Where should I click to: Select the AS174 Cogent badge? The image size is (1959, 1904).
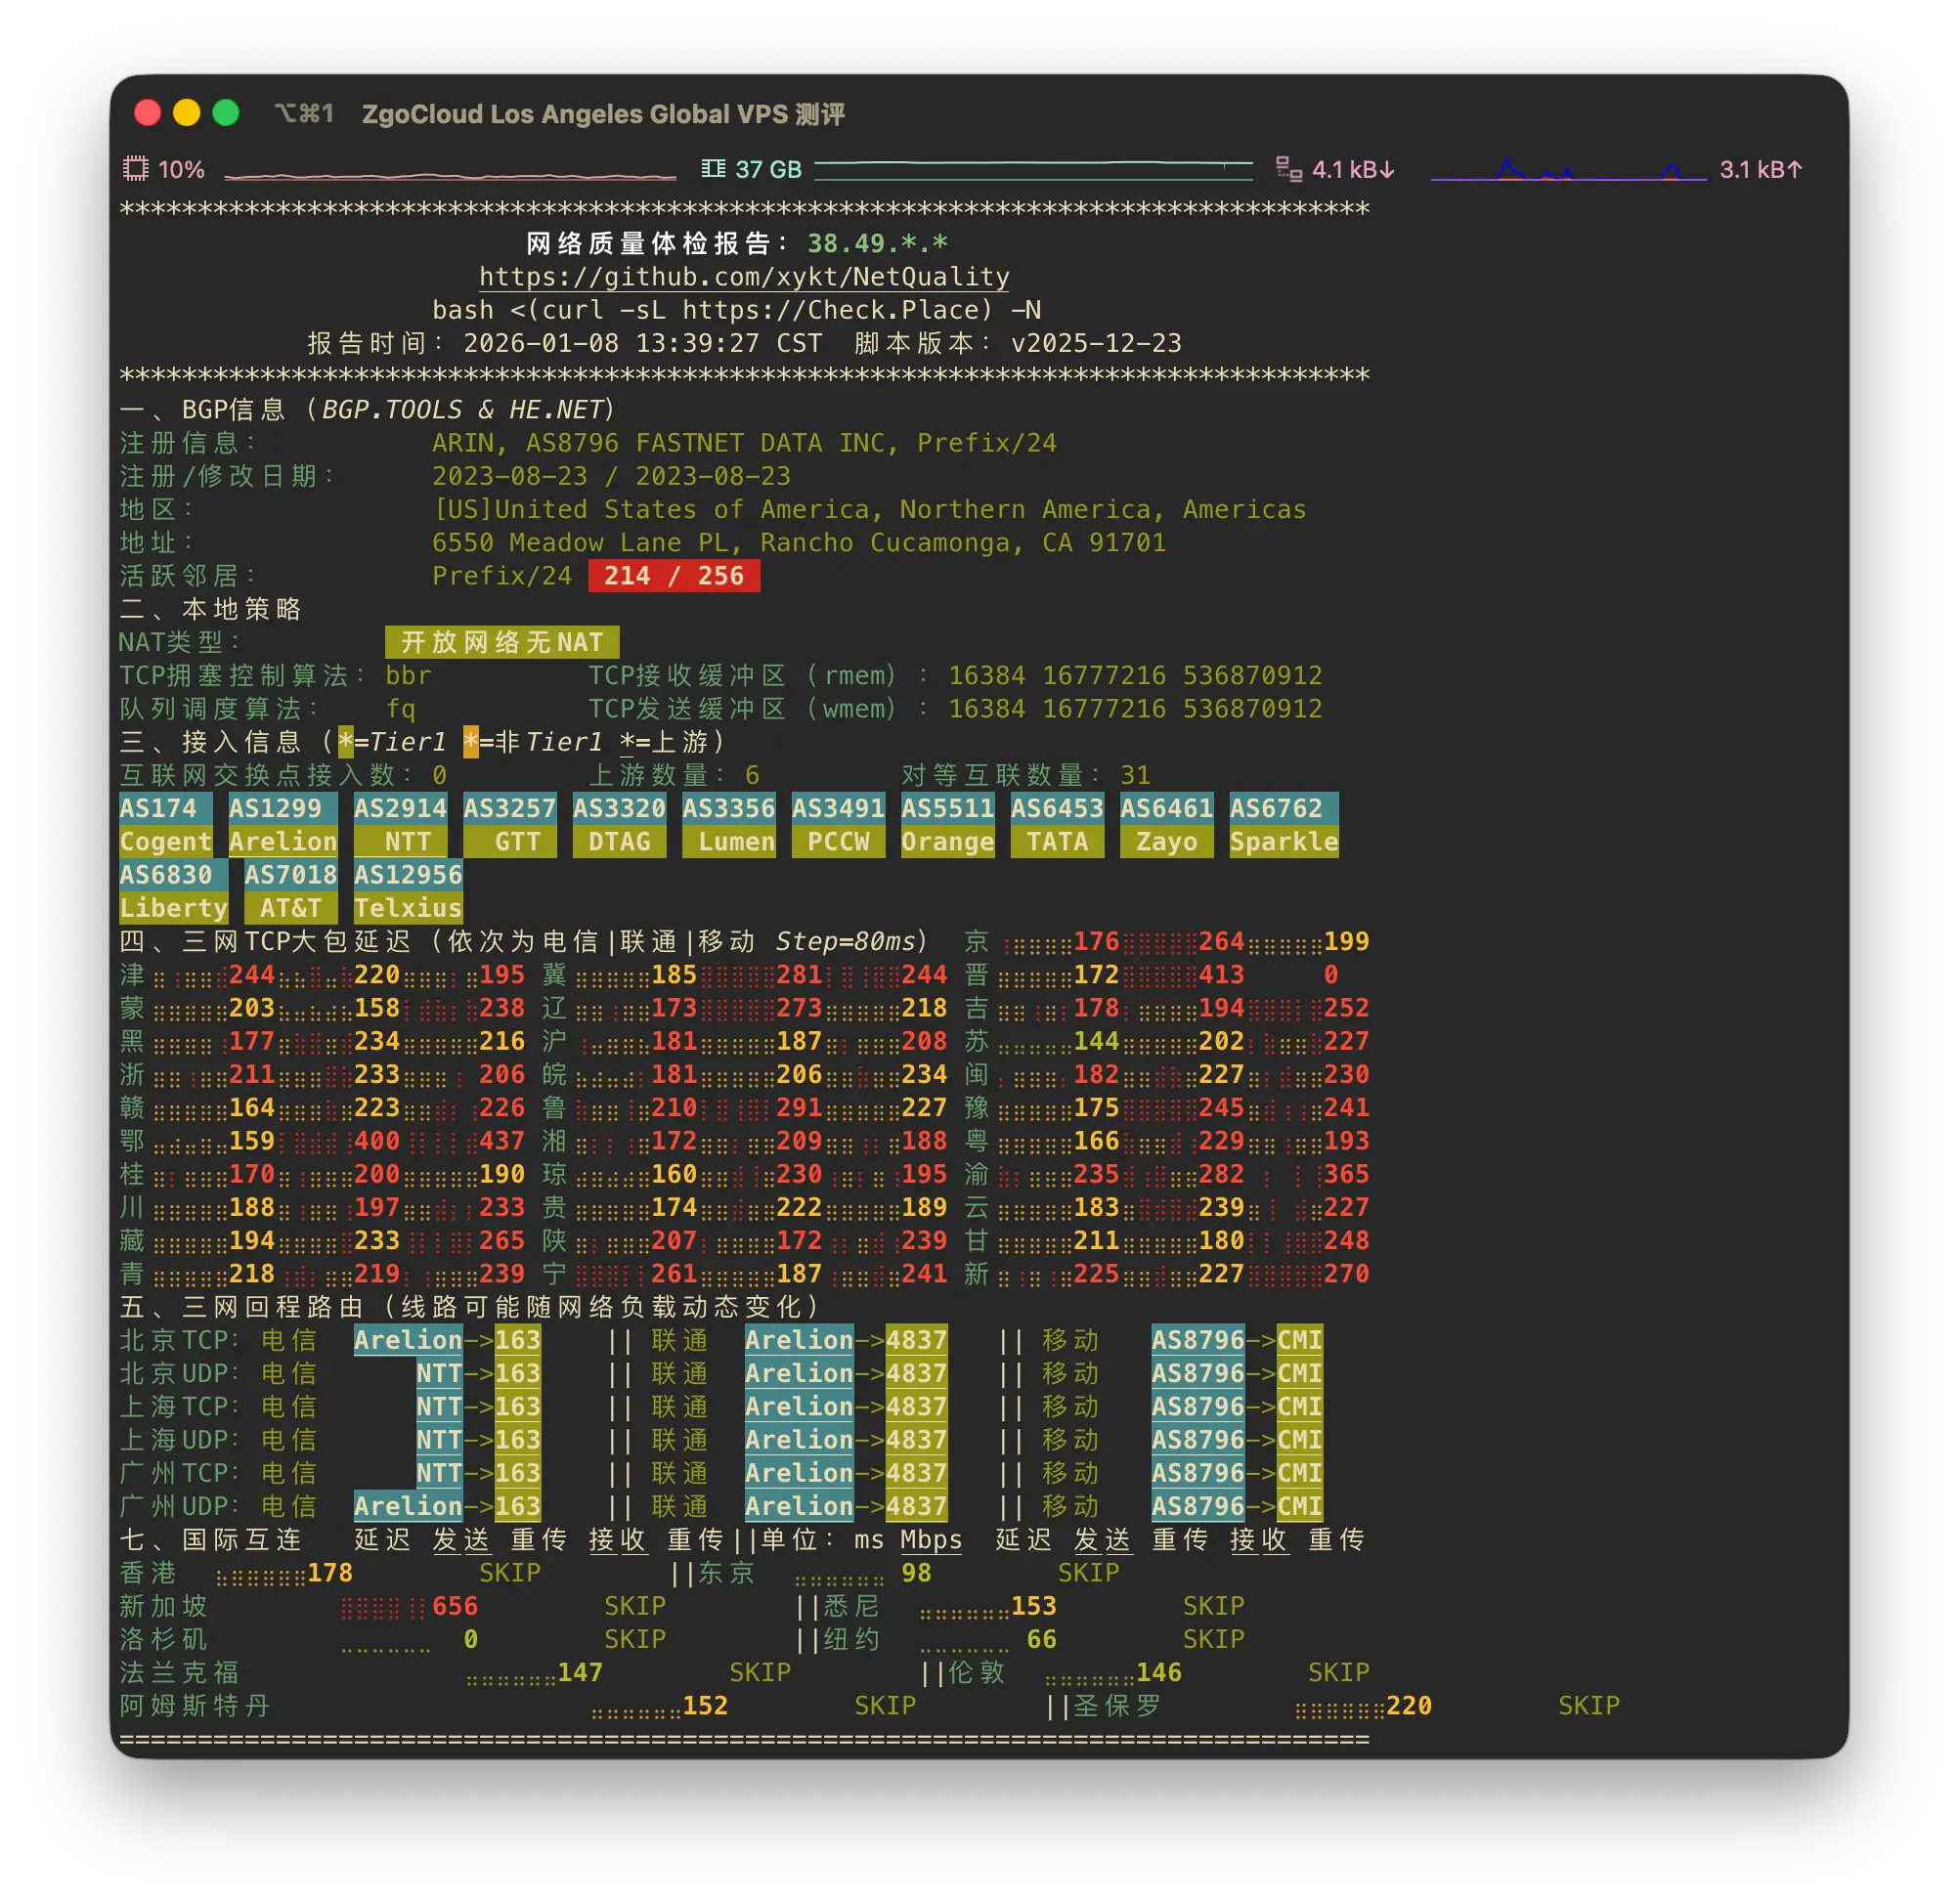(166, 824)
